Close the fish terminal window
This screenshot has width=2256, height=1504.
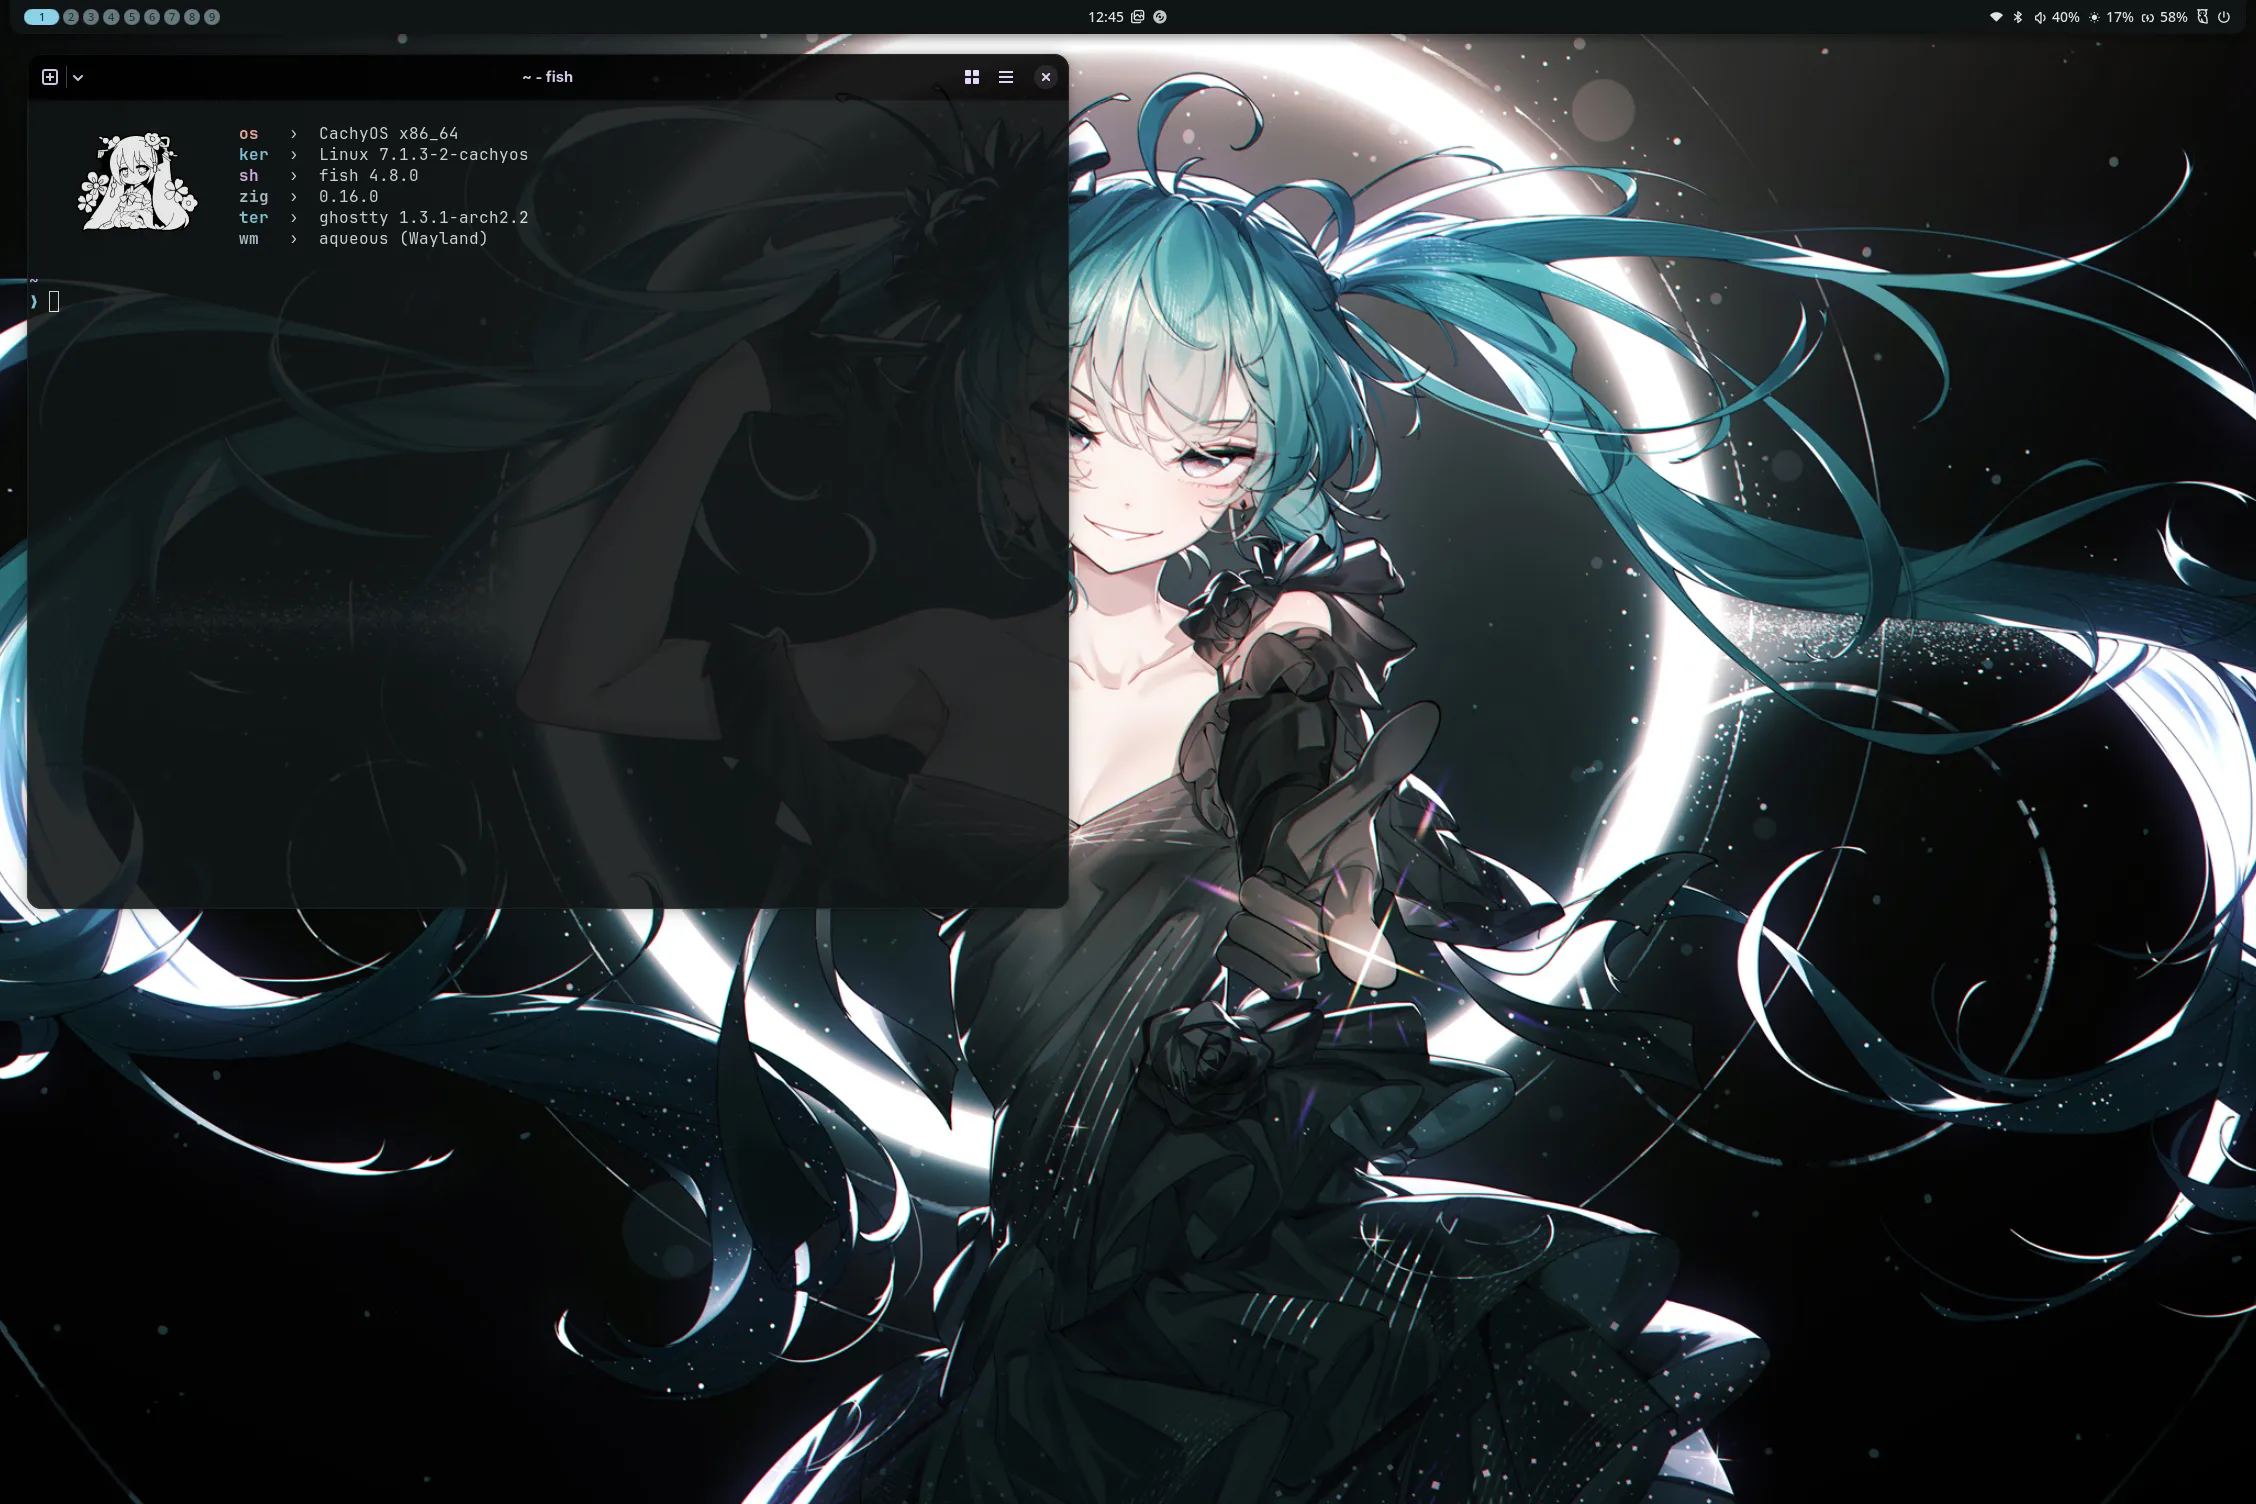pyautogui.click(x=1045, y=77)
